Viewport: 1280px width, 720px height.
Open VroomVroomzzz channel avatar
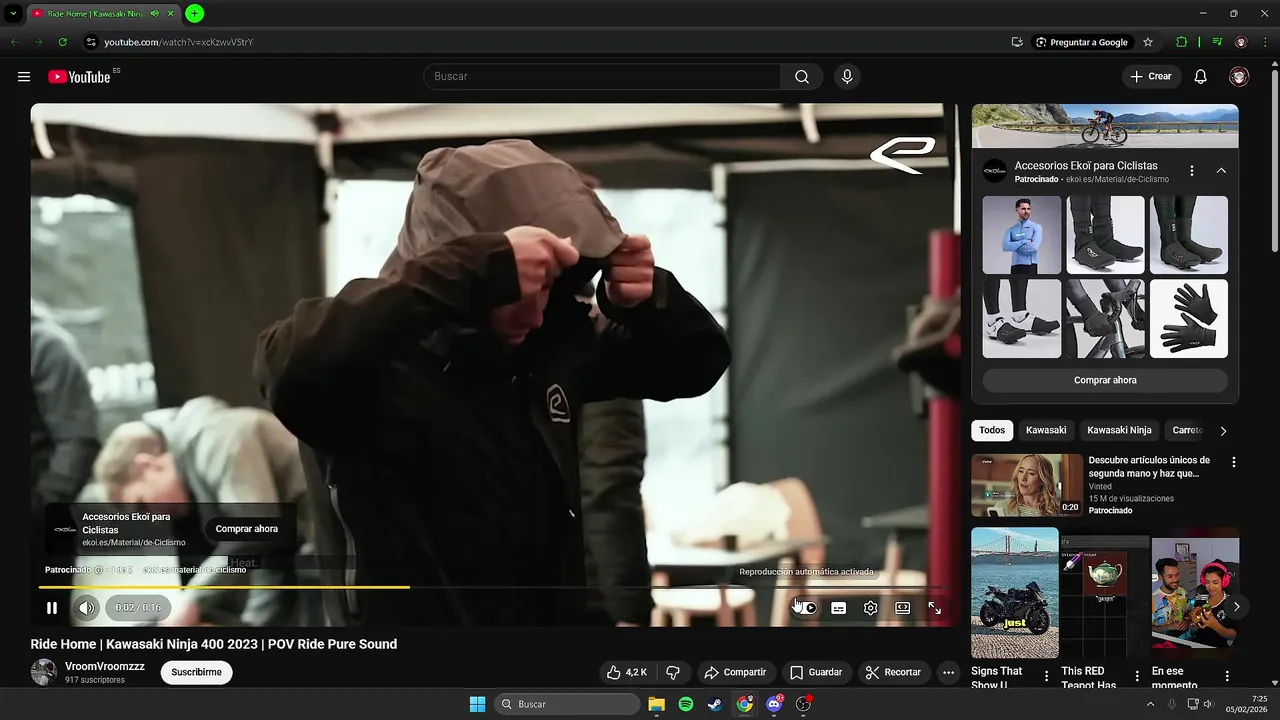click(x=43, y=672)
